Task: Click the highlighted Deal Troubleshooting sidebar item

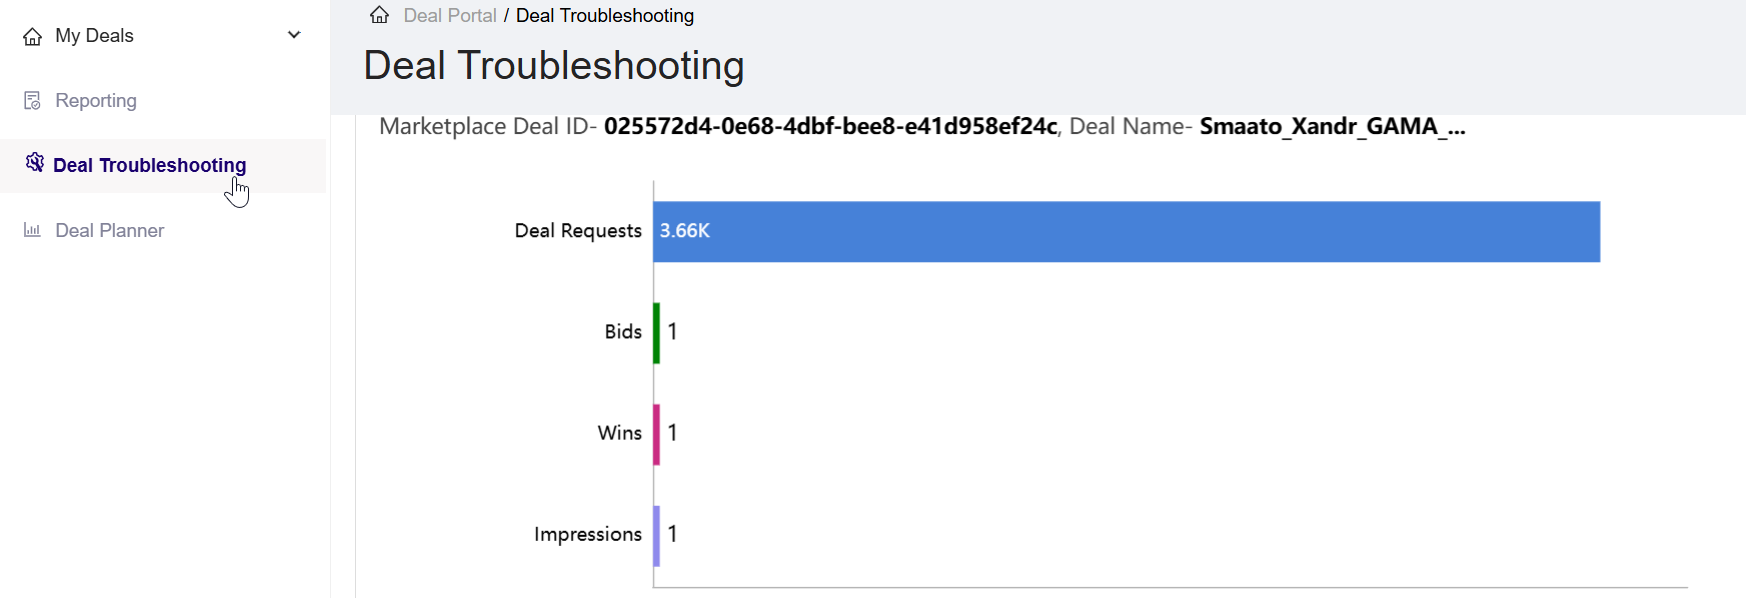Action: point(150,164)
